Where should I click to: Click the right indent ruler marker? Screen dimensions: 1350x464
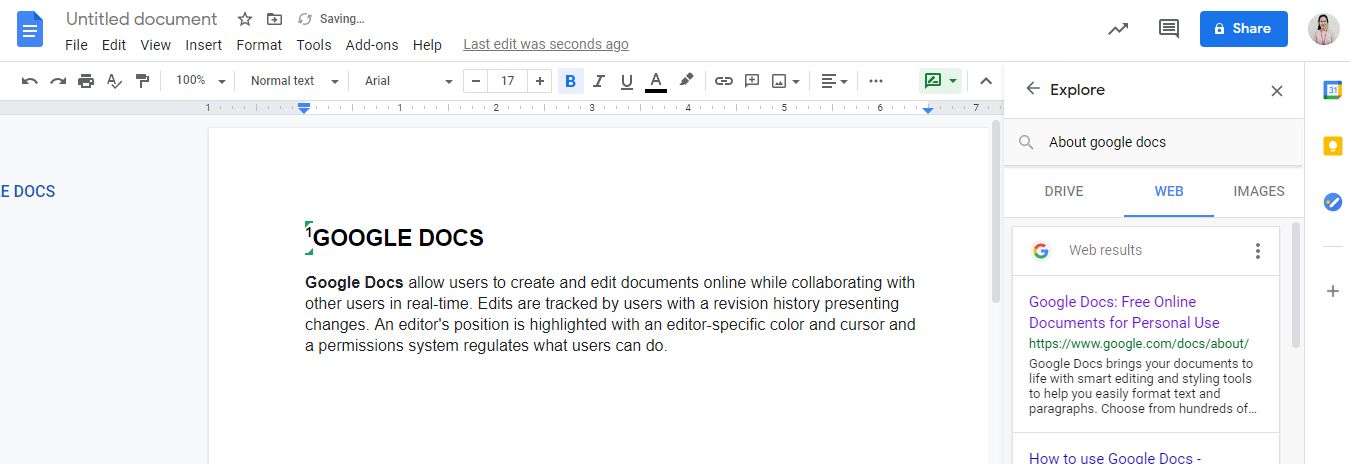coord(928,109)
